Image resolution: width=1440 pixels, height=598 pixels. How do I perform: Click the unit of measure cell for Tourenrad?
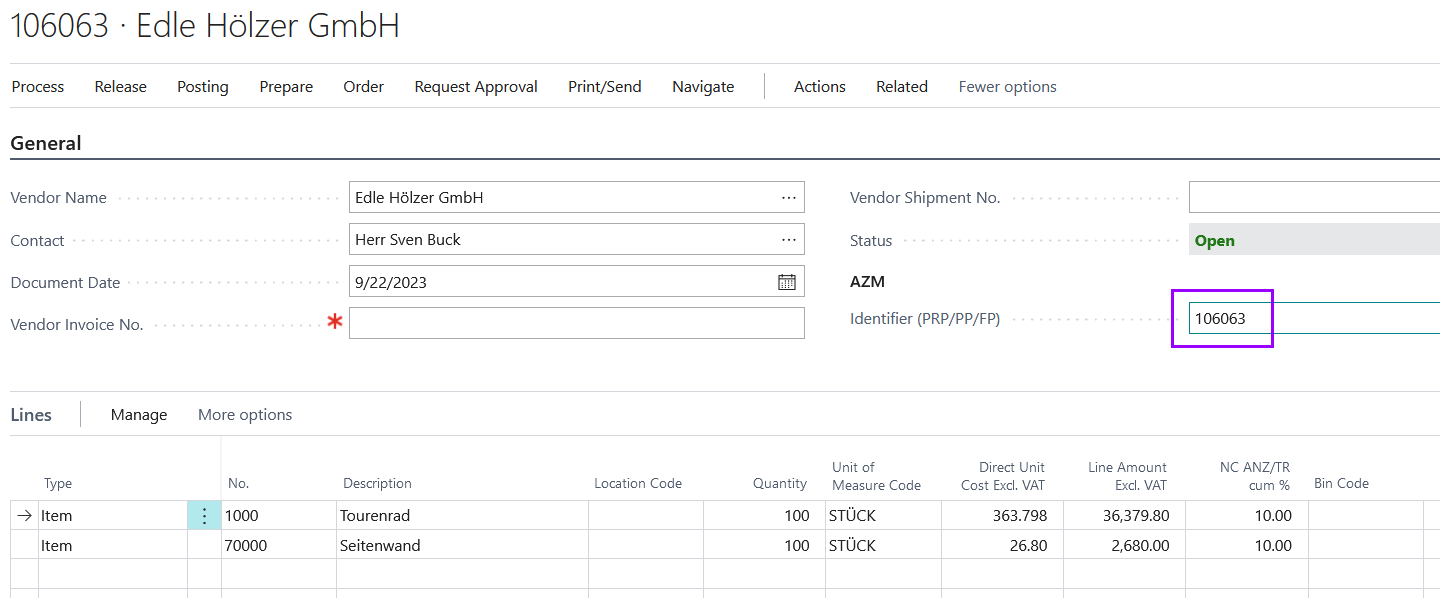click(884, 516)
